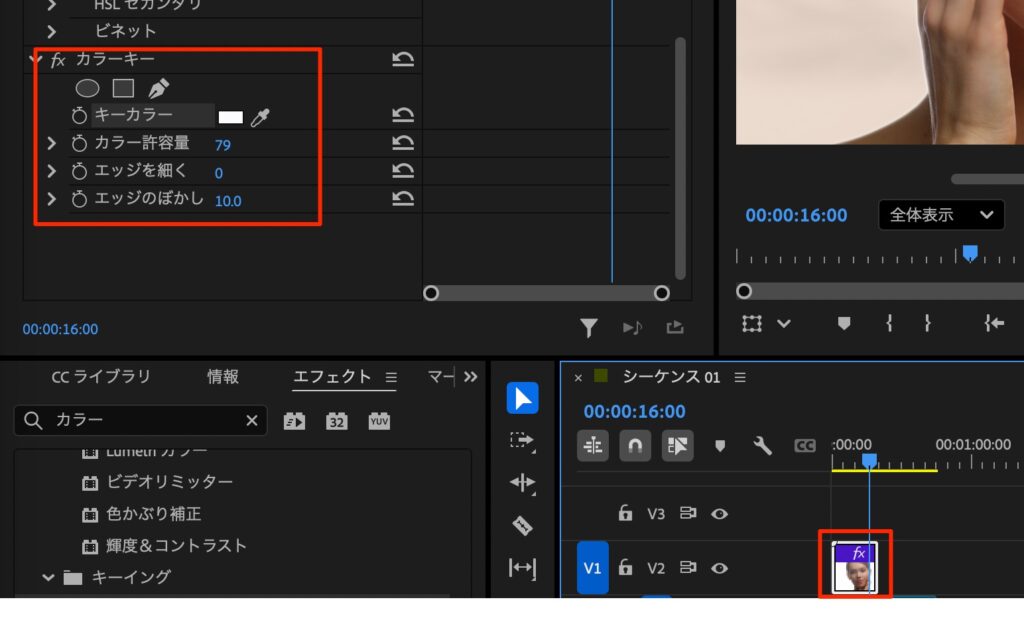The image size is (1024, 626).
Task: Toggle V3 track lock
Action: pos(625,513)
